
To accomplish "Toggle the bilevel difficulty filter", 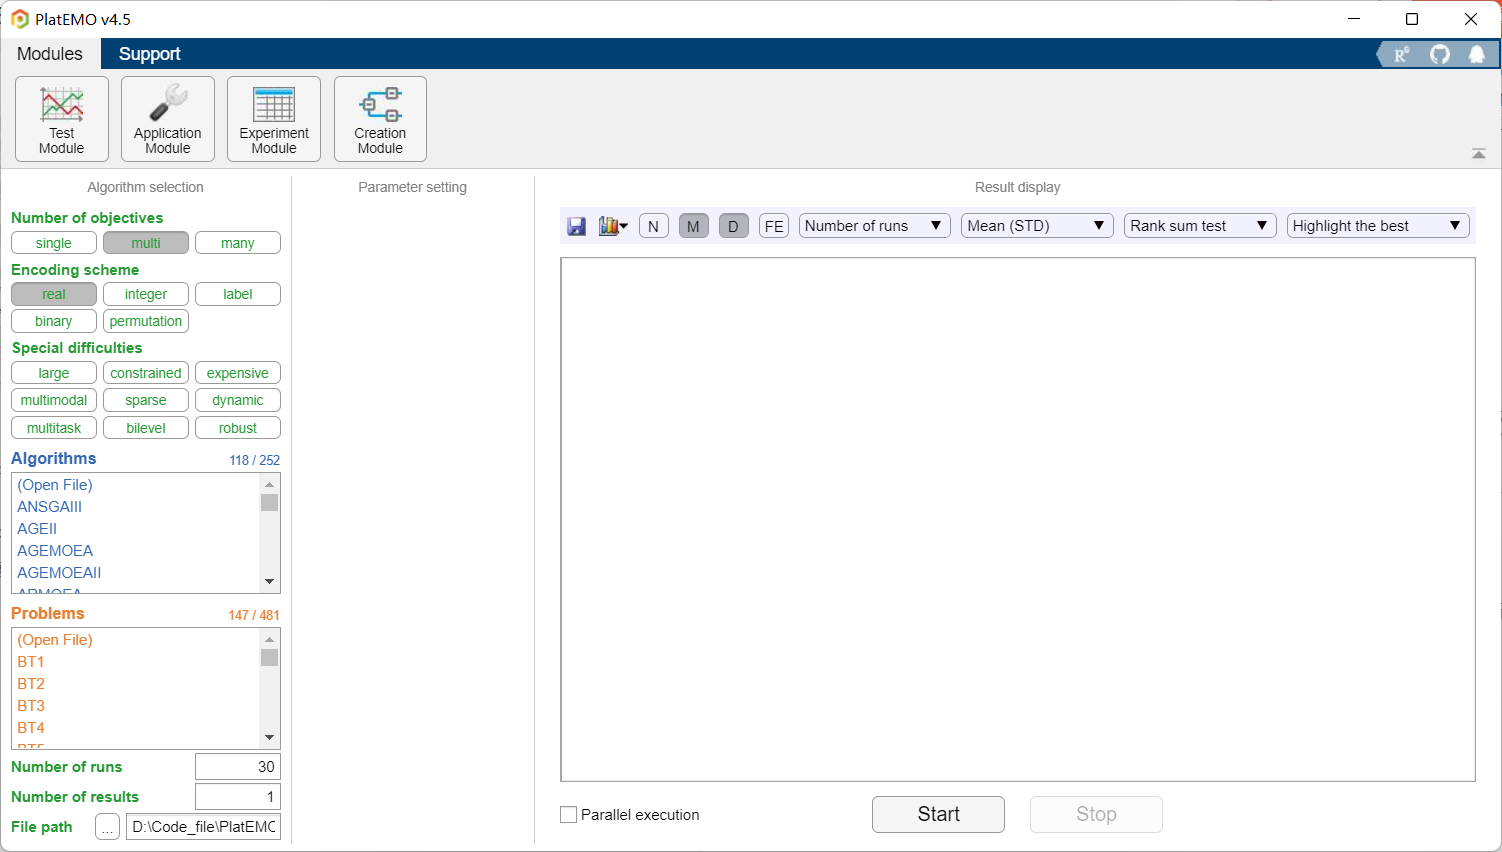I will coord(146,428).
